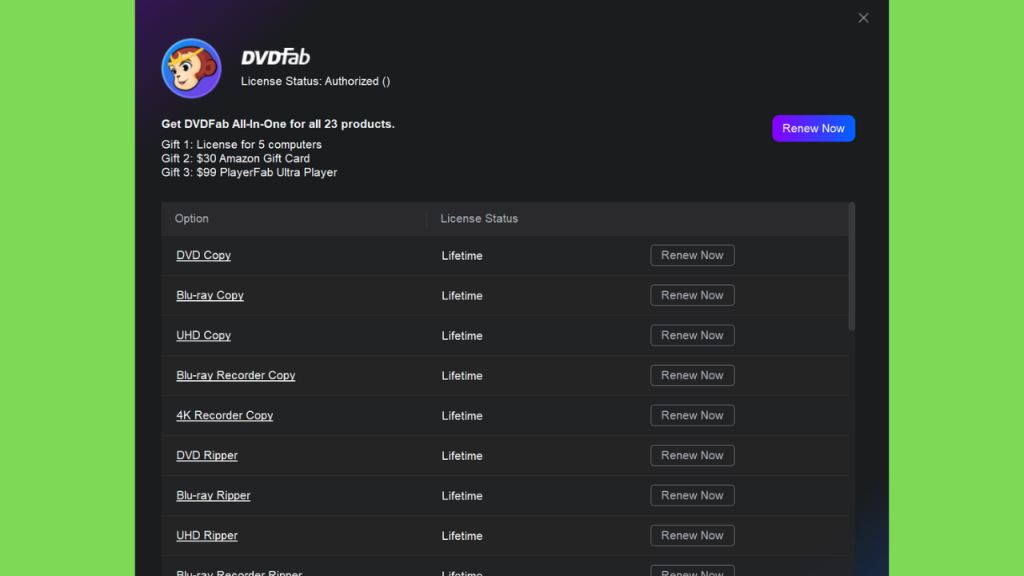Screen dimensions: 1024x576
Task: Open the Blu-ray Recorder Copy link
Action: (236, 376)
